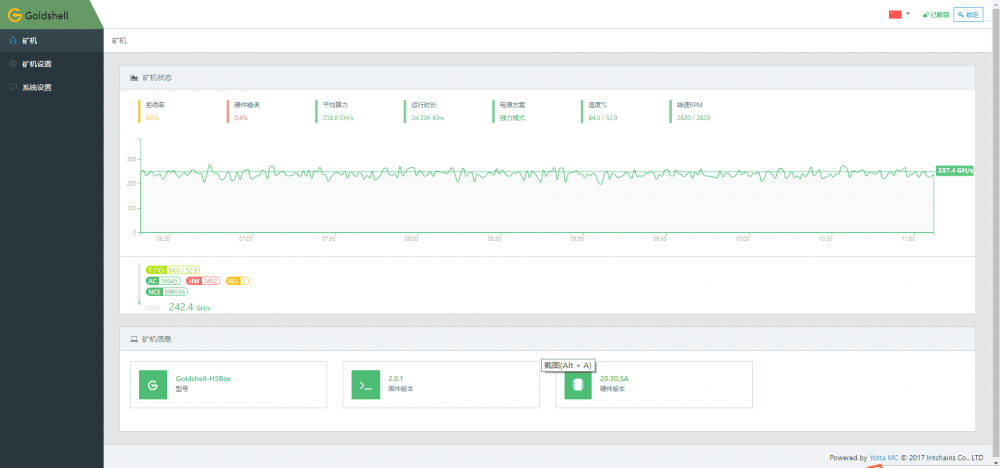Open 系统设置 in the sidebar
The image size is (1000, 468).
point(37,87)
